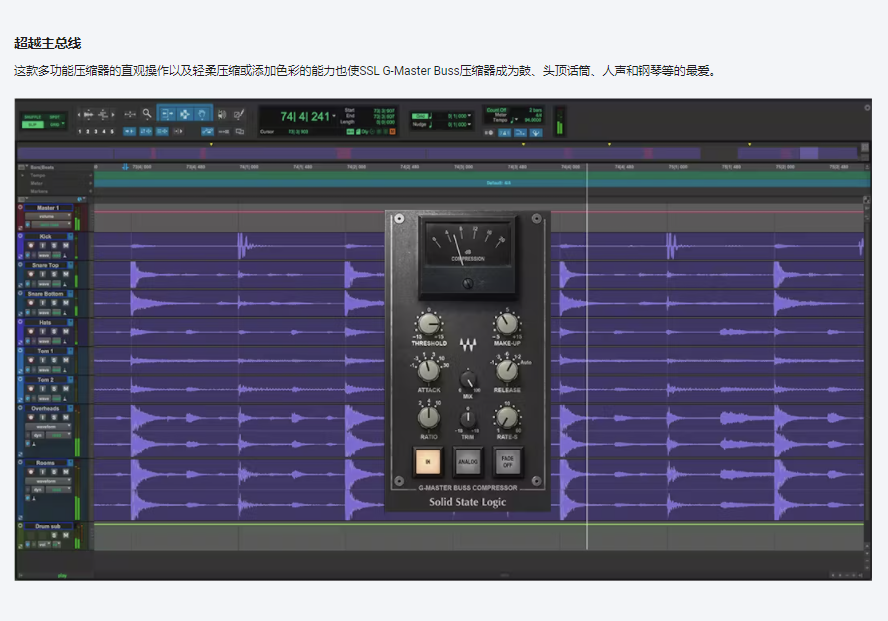Select the Pencil tool
Image resolution: width=888 pixels, height=621 pixels.
tap(239, 114)
